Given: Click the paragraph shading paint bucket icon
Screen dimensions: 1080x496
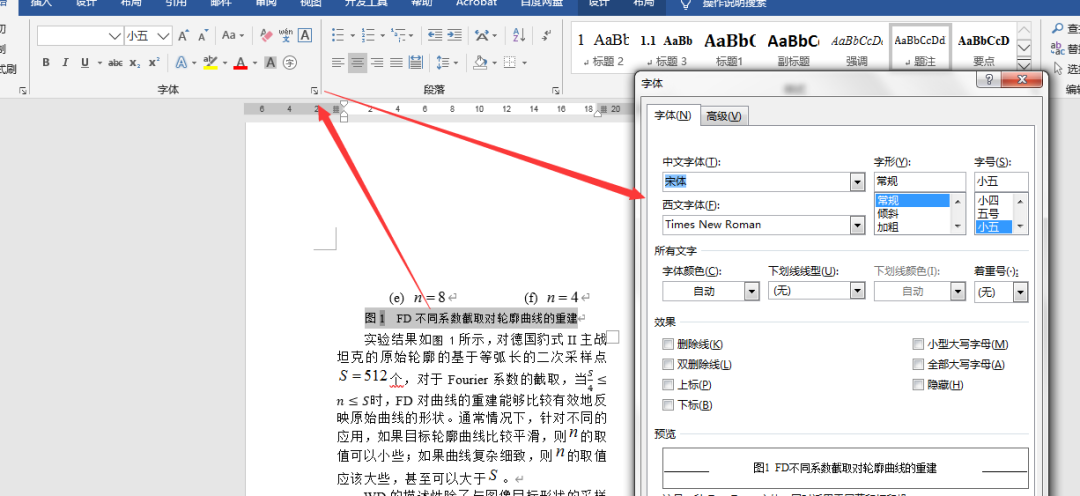Looking at the screenshot, I should [x=481, y=63].
